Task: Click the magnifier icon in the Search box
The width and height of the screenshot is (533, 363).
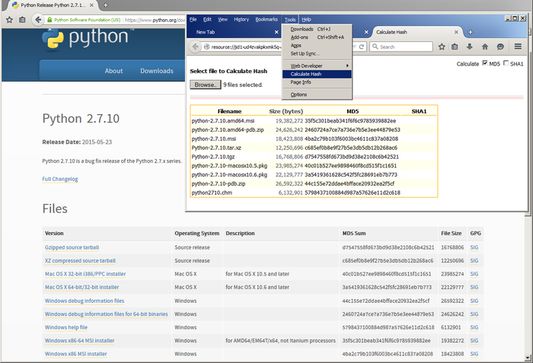Action: pyautogui.click(x=375, y=47)
